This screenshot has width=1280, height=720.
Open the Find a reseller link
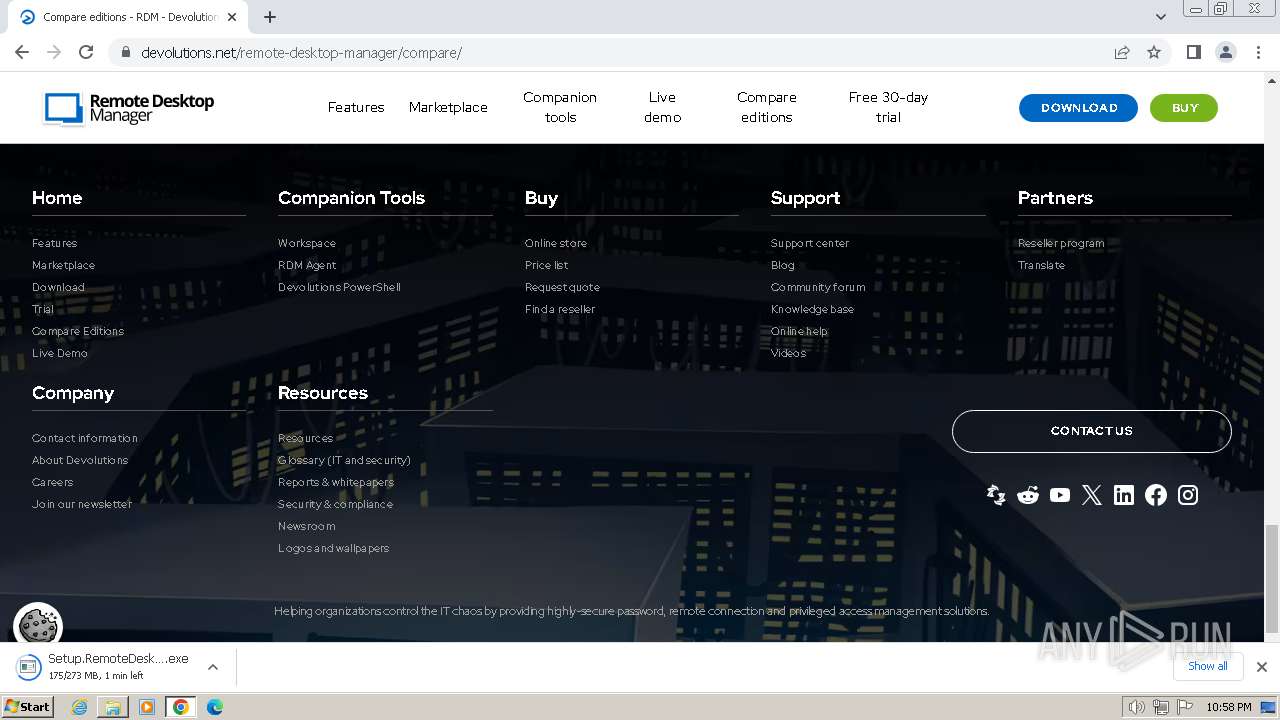560,309
